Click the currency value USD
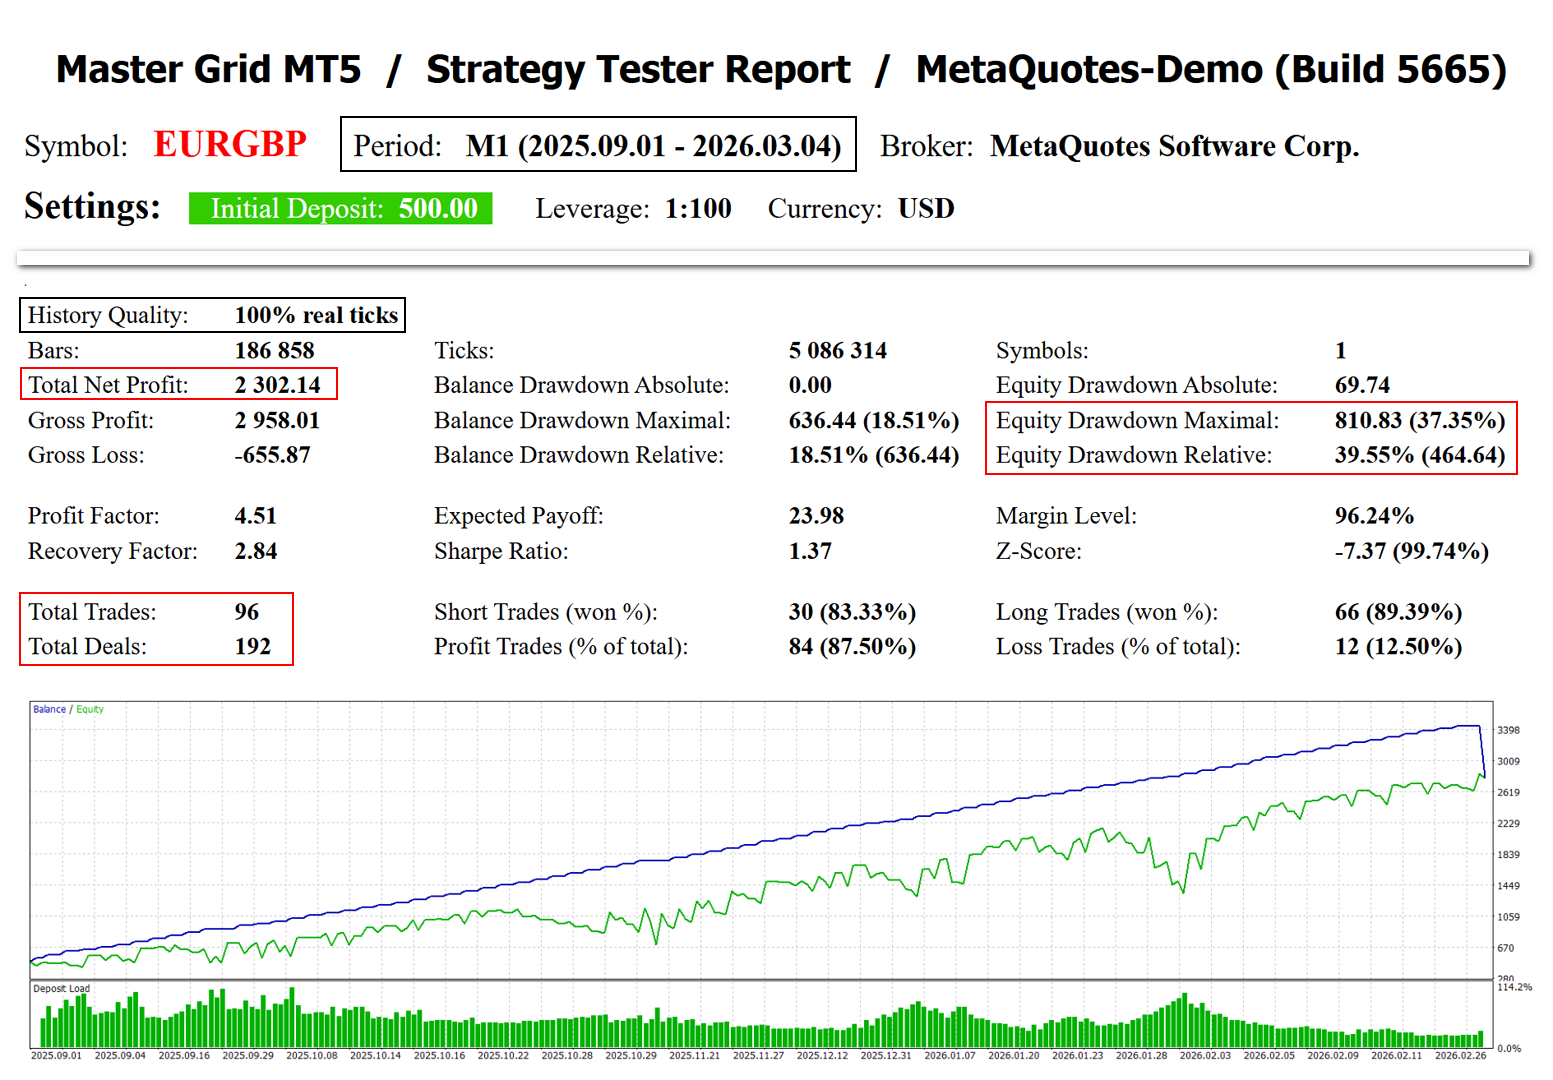Screen dimensions: 1553x1080 (926, 208)
